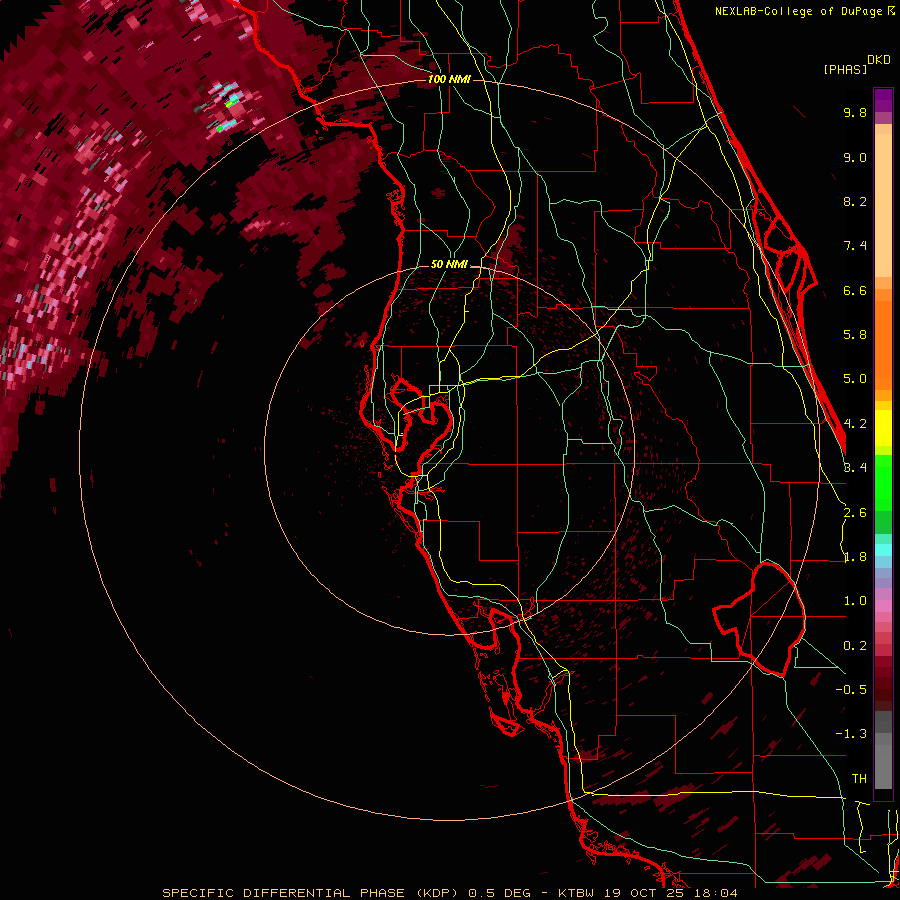The height and width of the screenshot is (900, 900).
Task: Click the [PHAS] units label
Action: point(845,70)
